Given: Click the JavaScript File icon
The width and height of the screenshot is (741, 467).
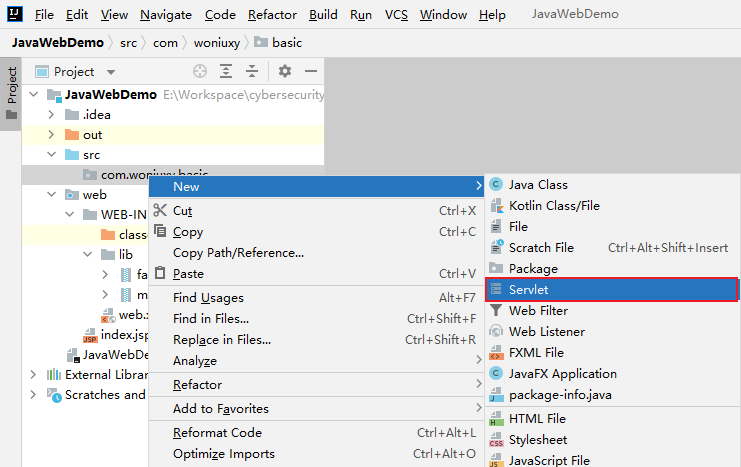Looking at the screenshot, I should pyautogui.click(x=496, y=460).
